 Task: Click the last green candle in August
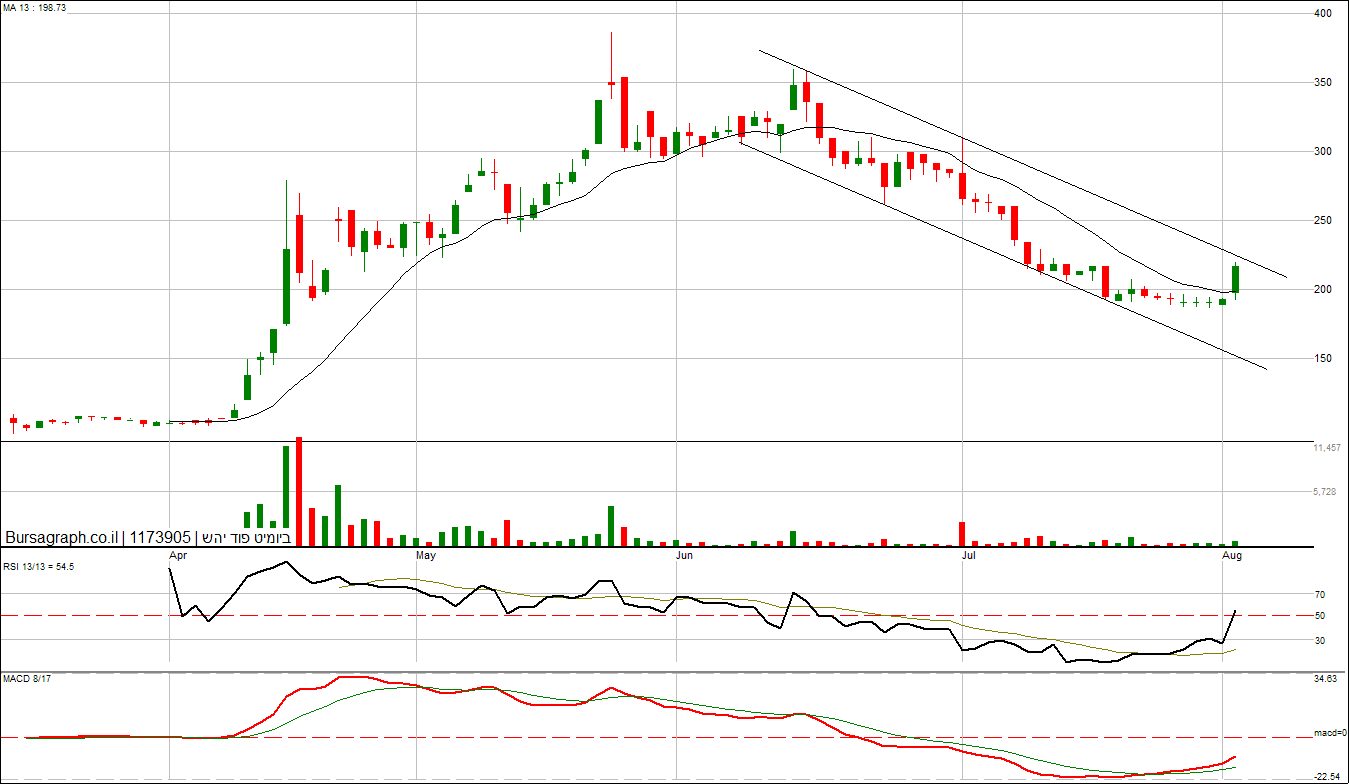1236,279
